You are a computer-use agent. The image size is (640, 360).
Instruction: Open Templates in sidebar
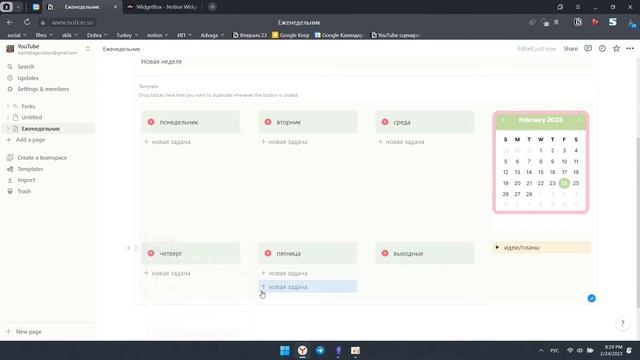coord(30,169)
